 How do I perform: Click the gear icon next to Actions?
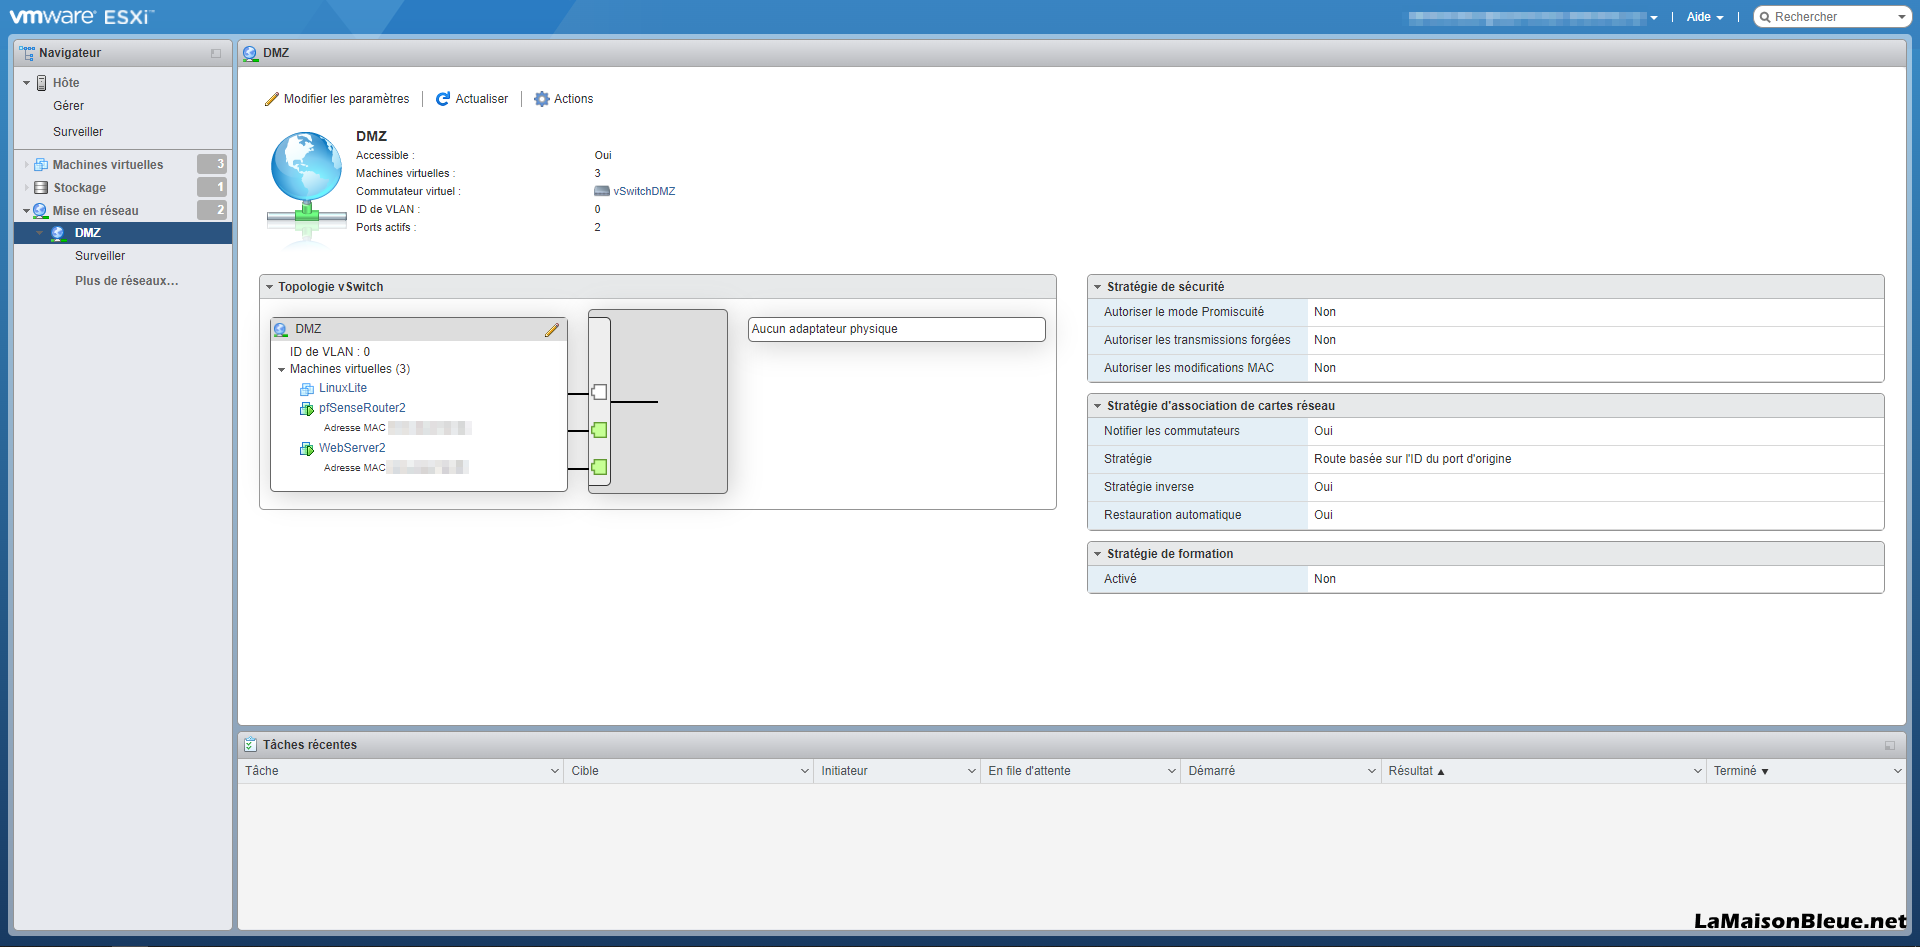(x=541, y=99)
